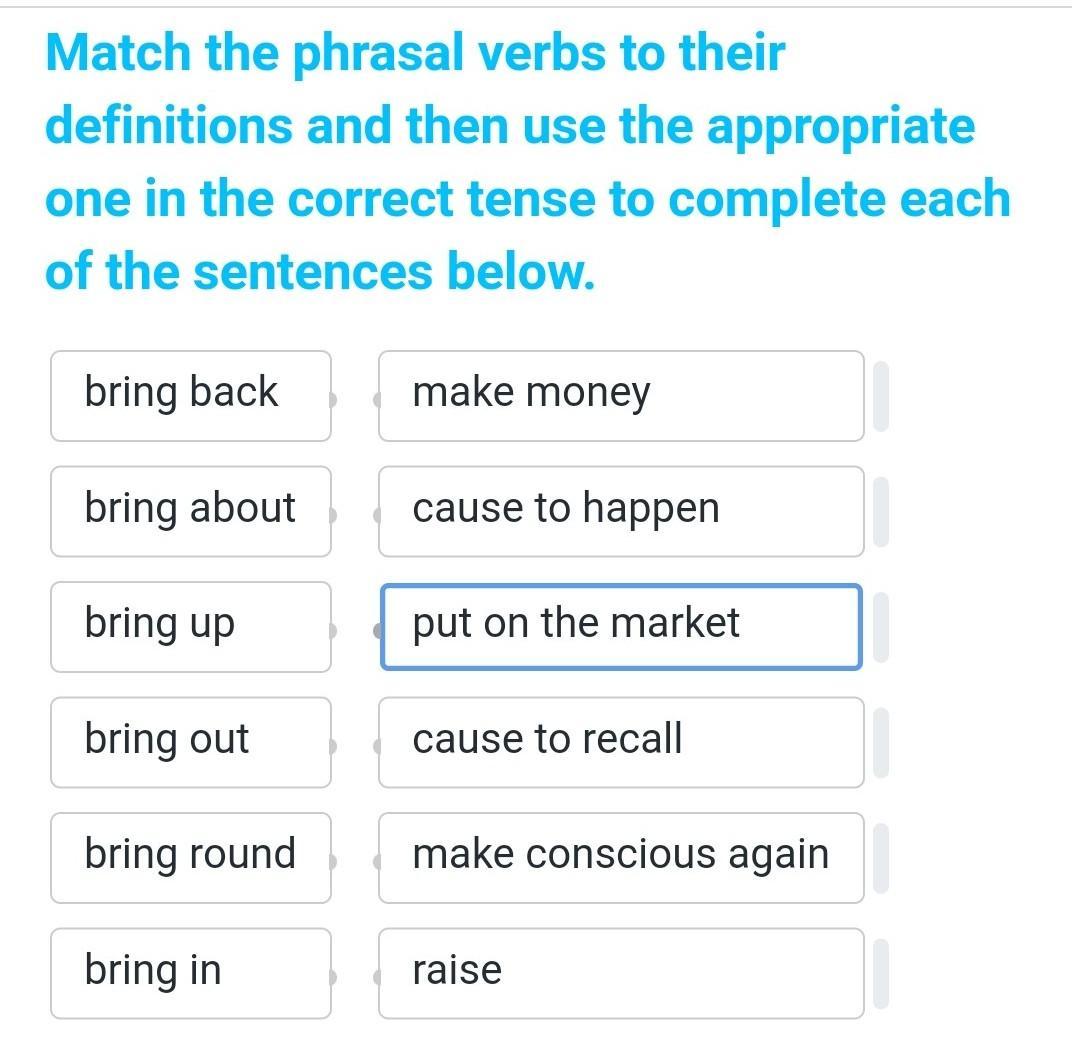Choose the 'bring up' phrasal verb
This screenshot has width=1072, height=1052.
coord(190,626)
